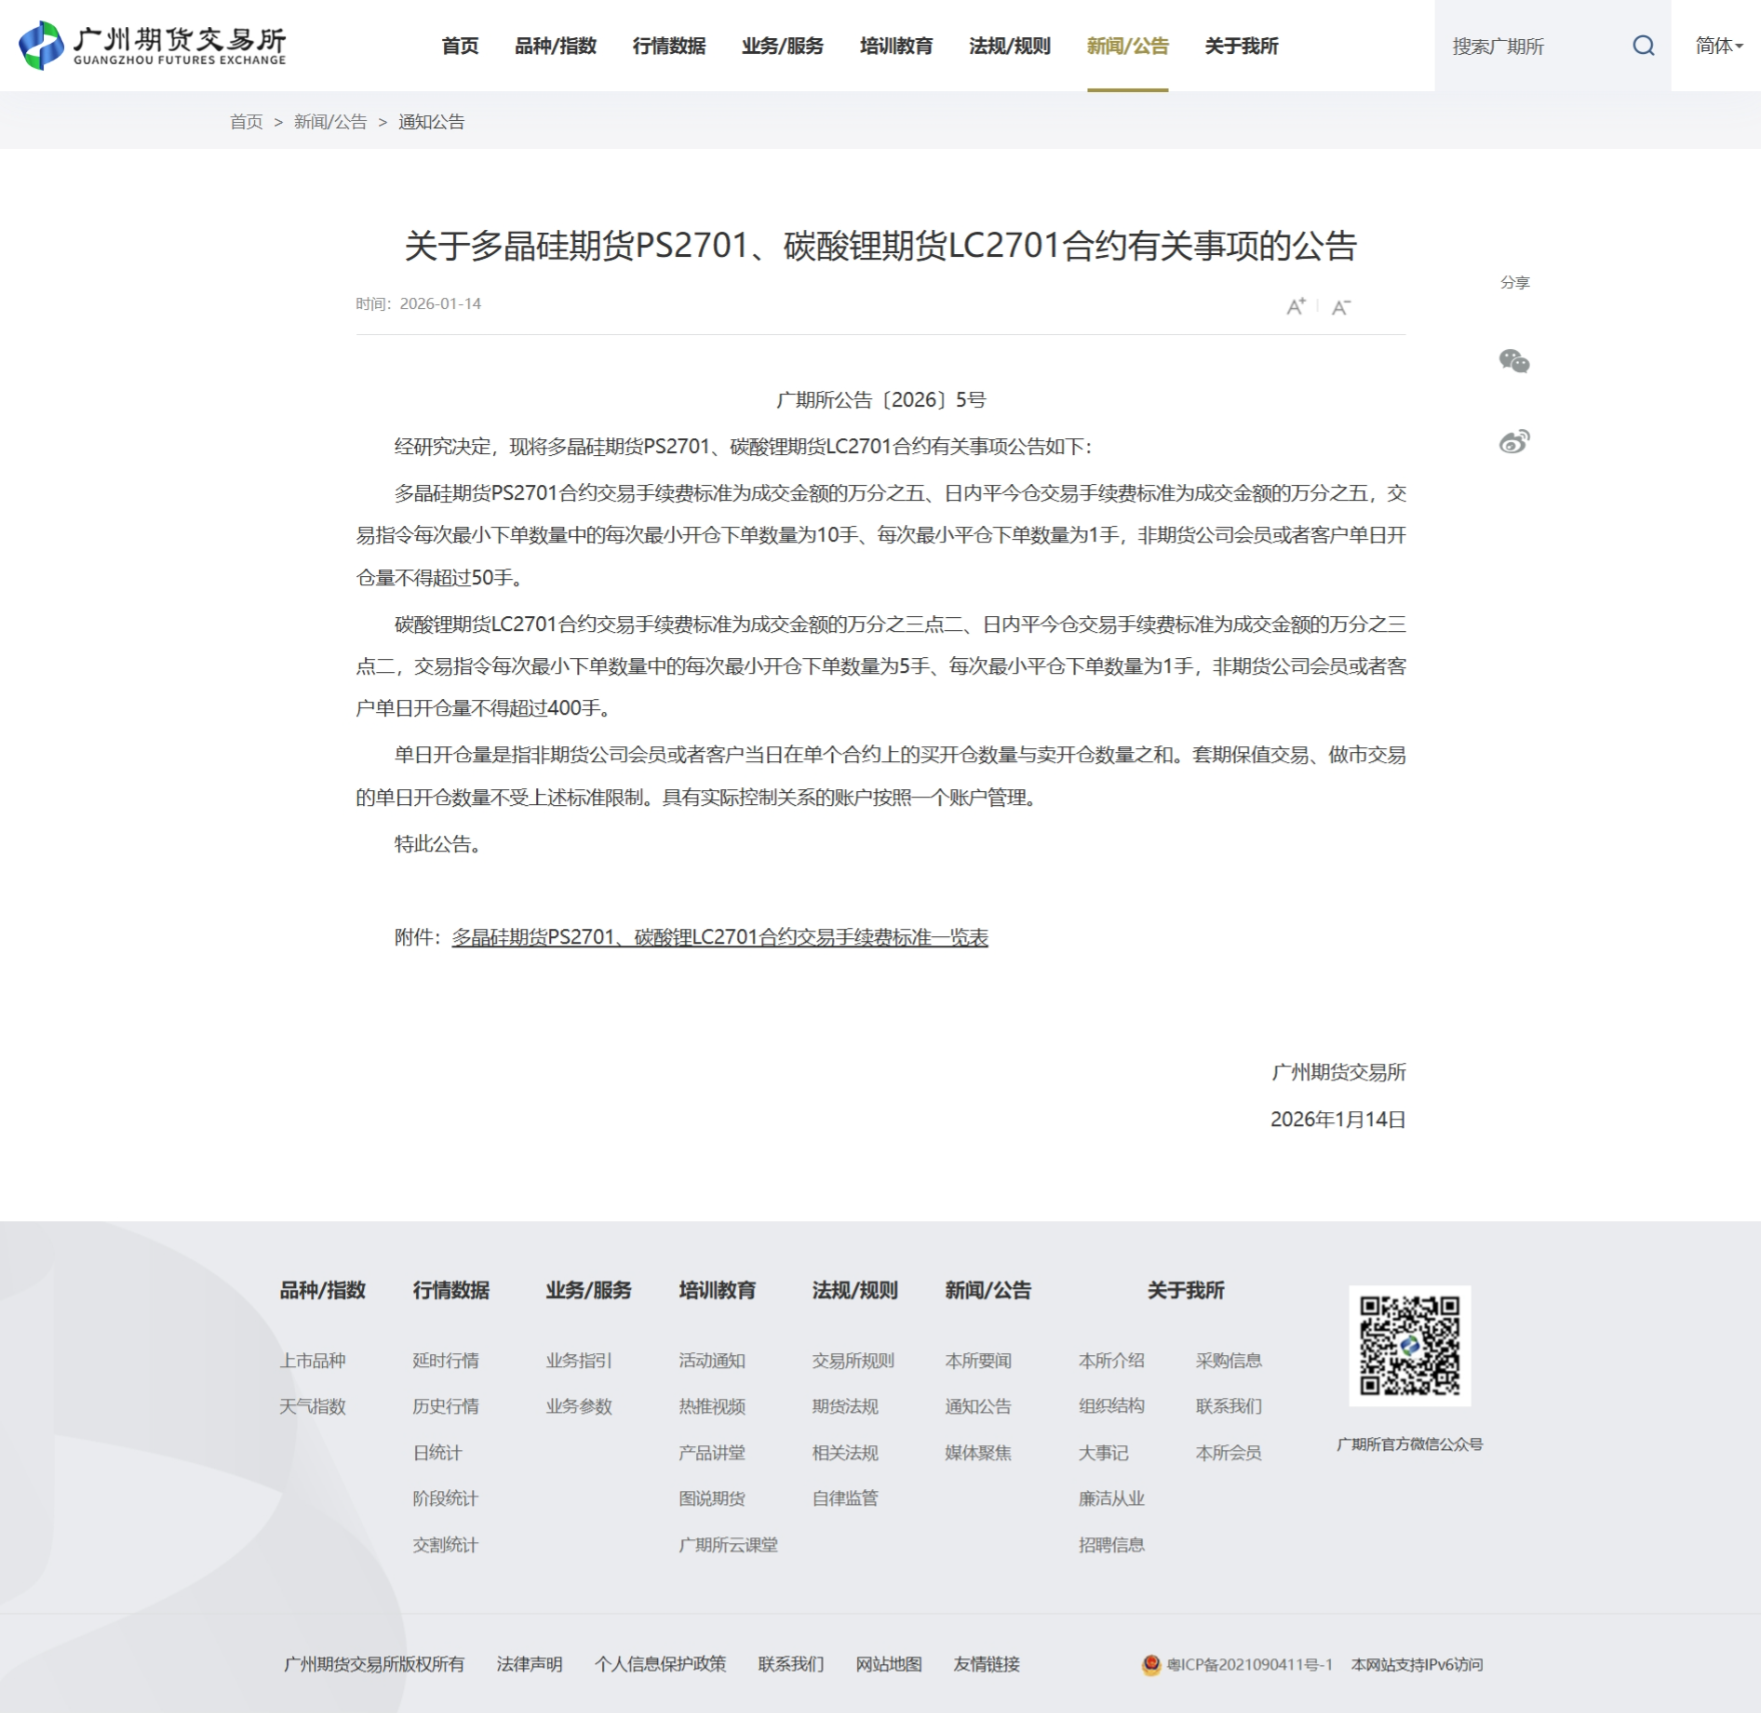
Task: Open 个人信息保护政策 footer link
Action: coord(660,1664)
